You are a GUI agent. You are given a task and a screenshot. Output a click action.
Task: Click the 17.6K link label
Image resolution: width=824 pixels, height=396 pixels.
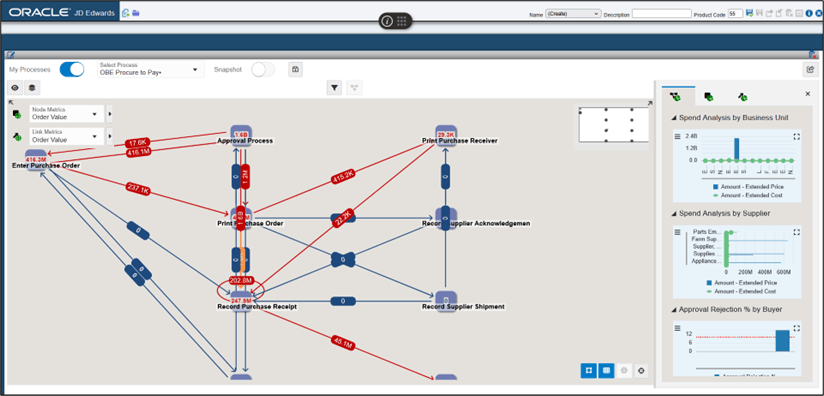click(x=138, y=143)
